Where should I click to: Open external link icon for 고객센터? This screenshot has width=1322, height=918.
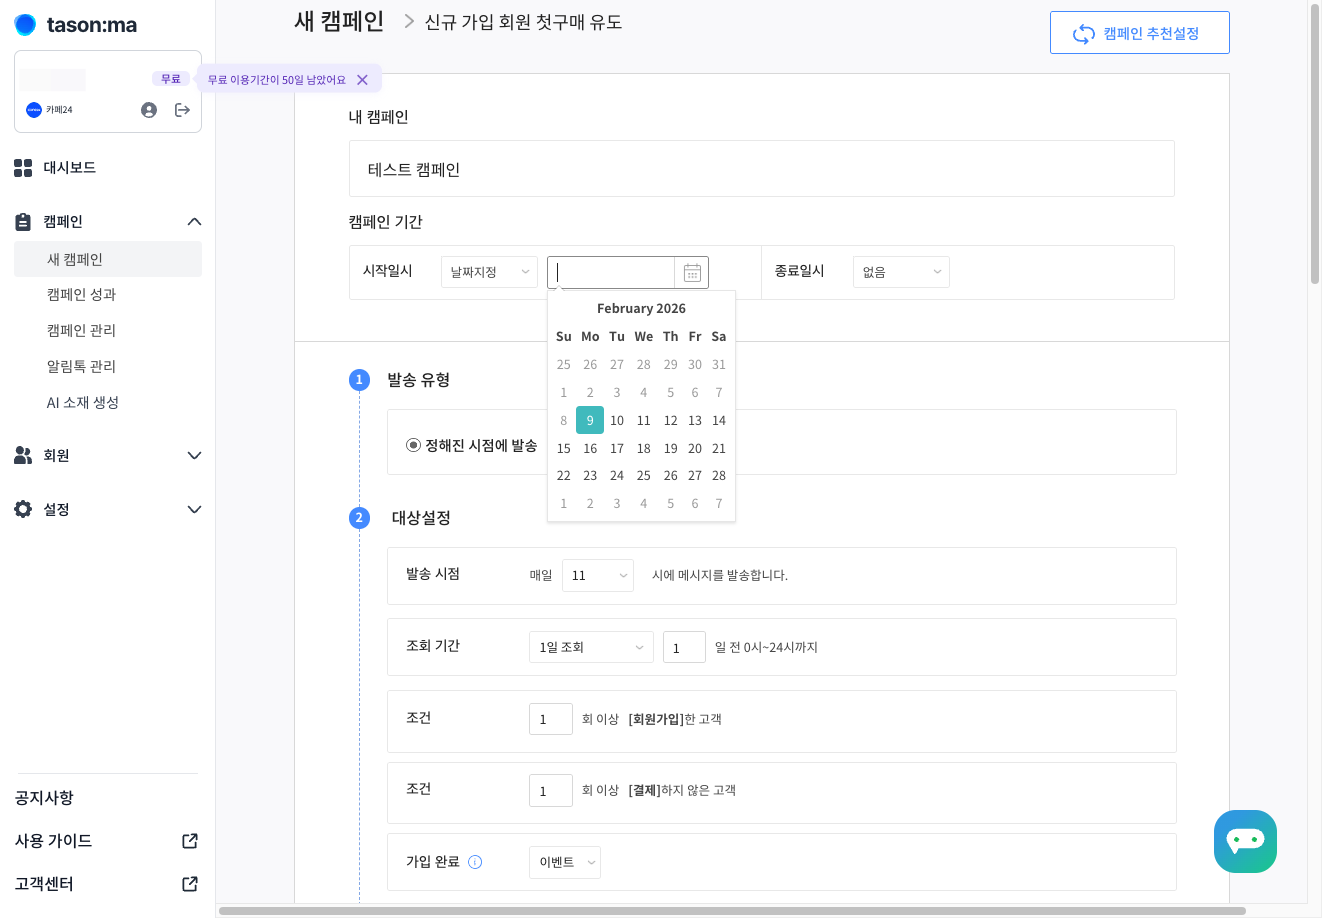point(190,884)
